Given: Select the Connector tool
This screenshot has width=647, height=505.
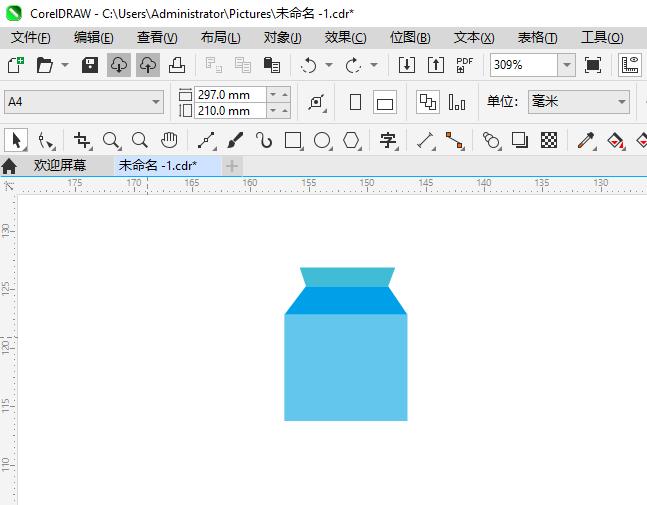Looking at the screenshot, I should (454, 140).
